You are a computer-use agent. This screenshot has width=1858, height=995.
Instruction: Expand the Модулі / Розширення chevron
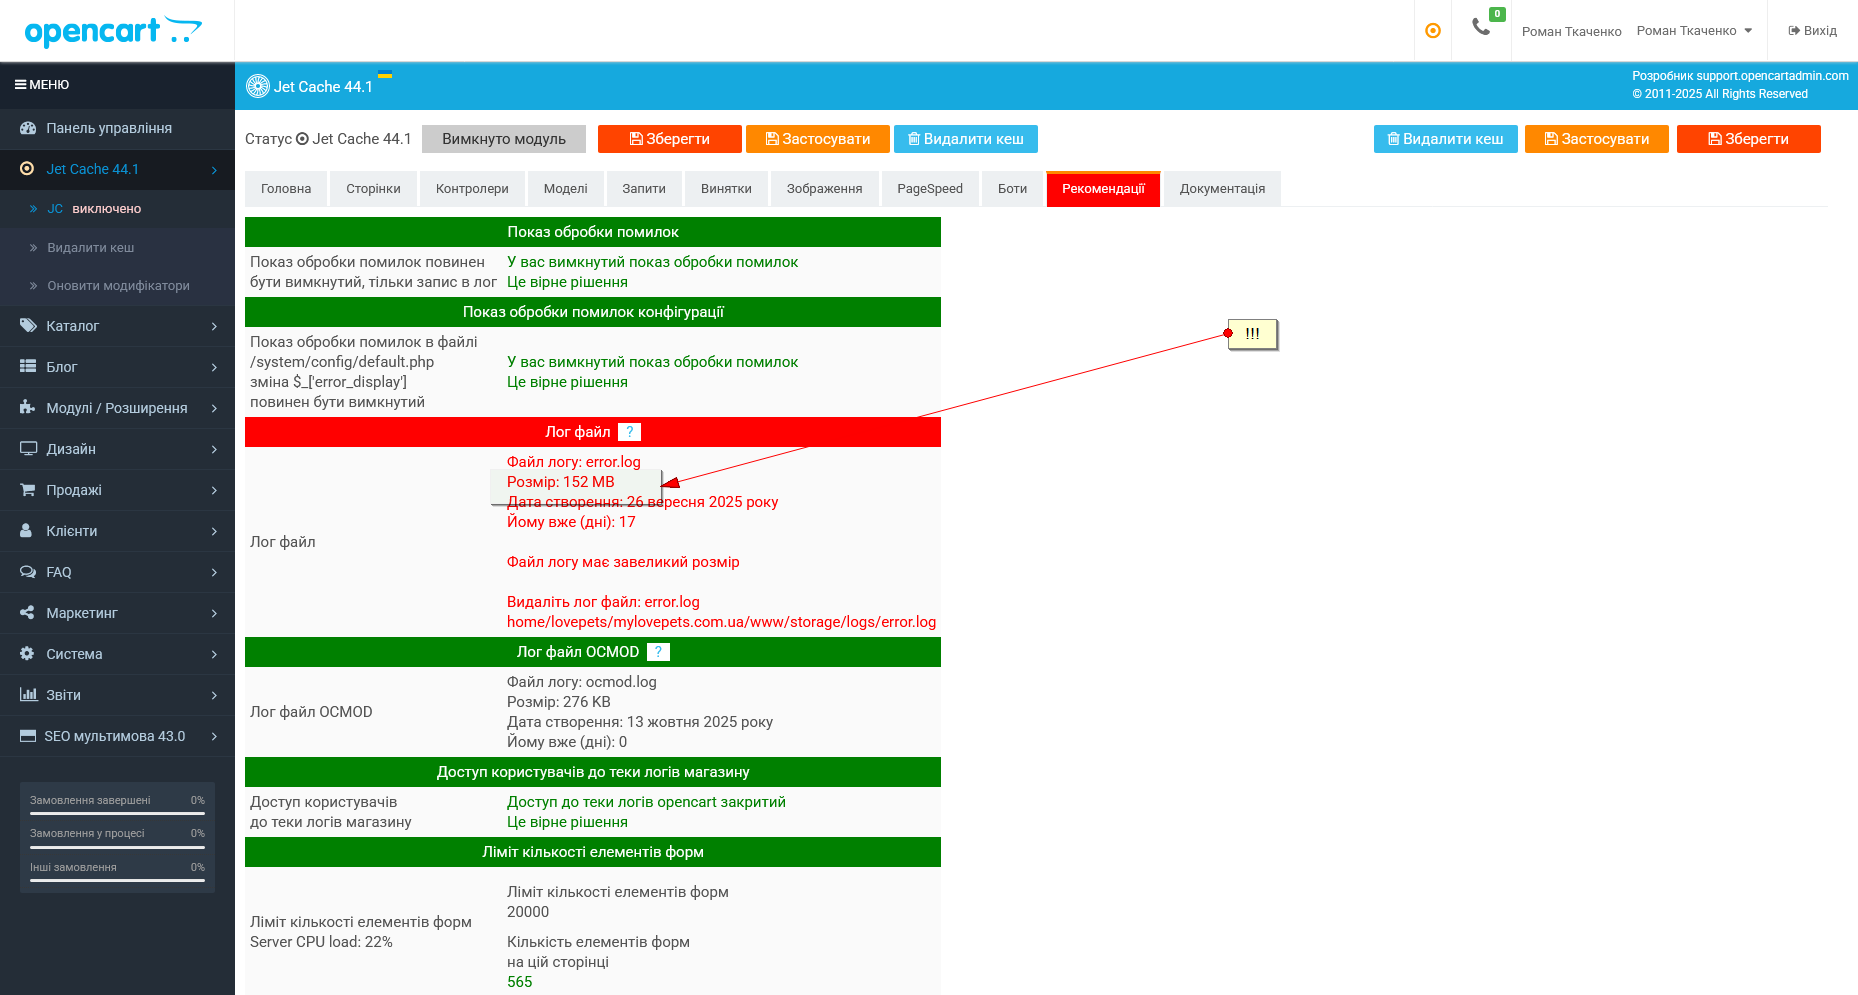(214, 409)
